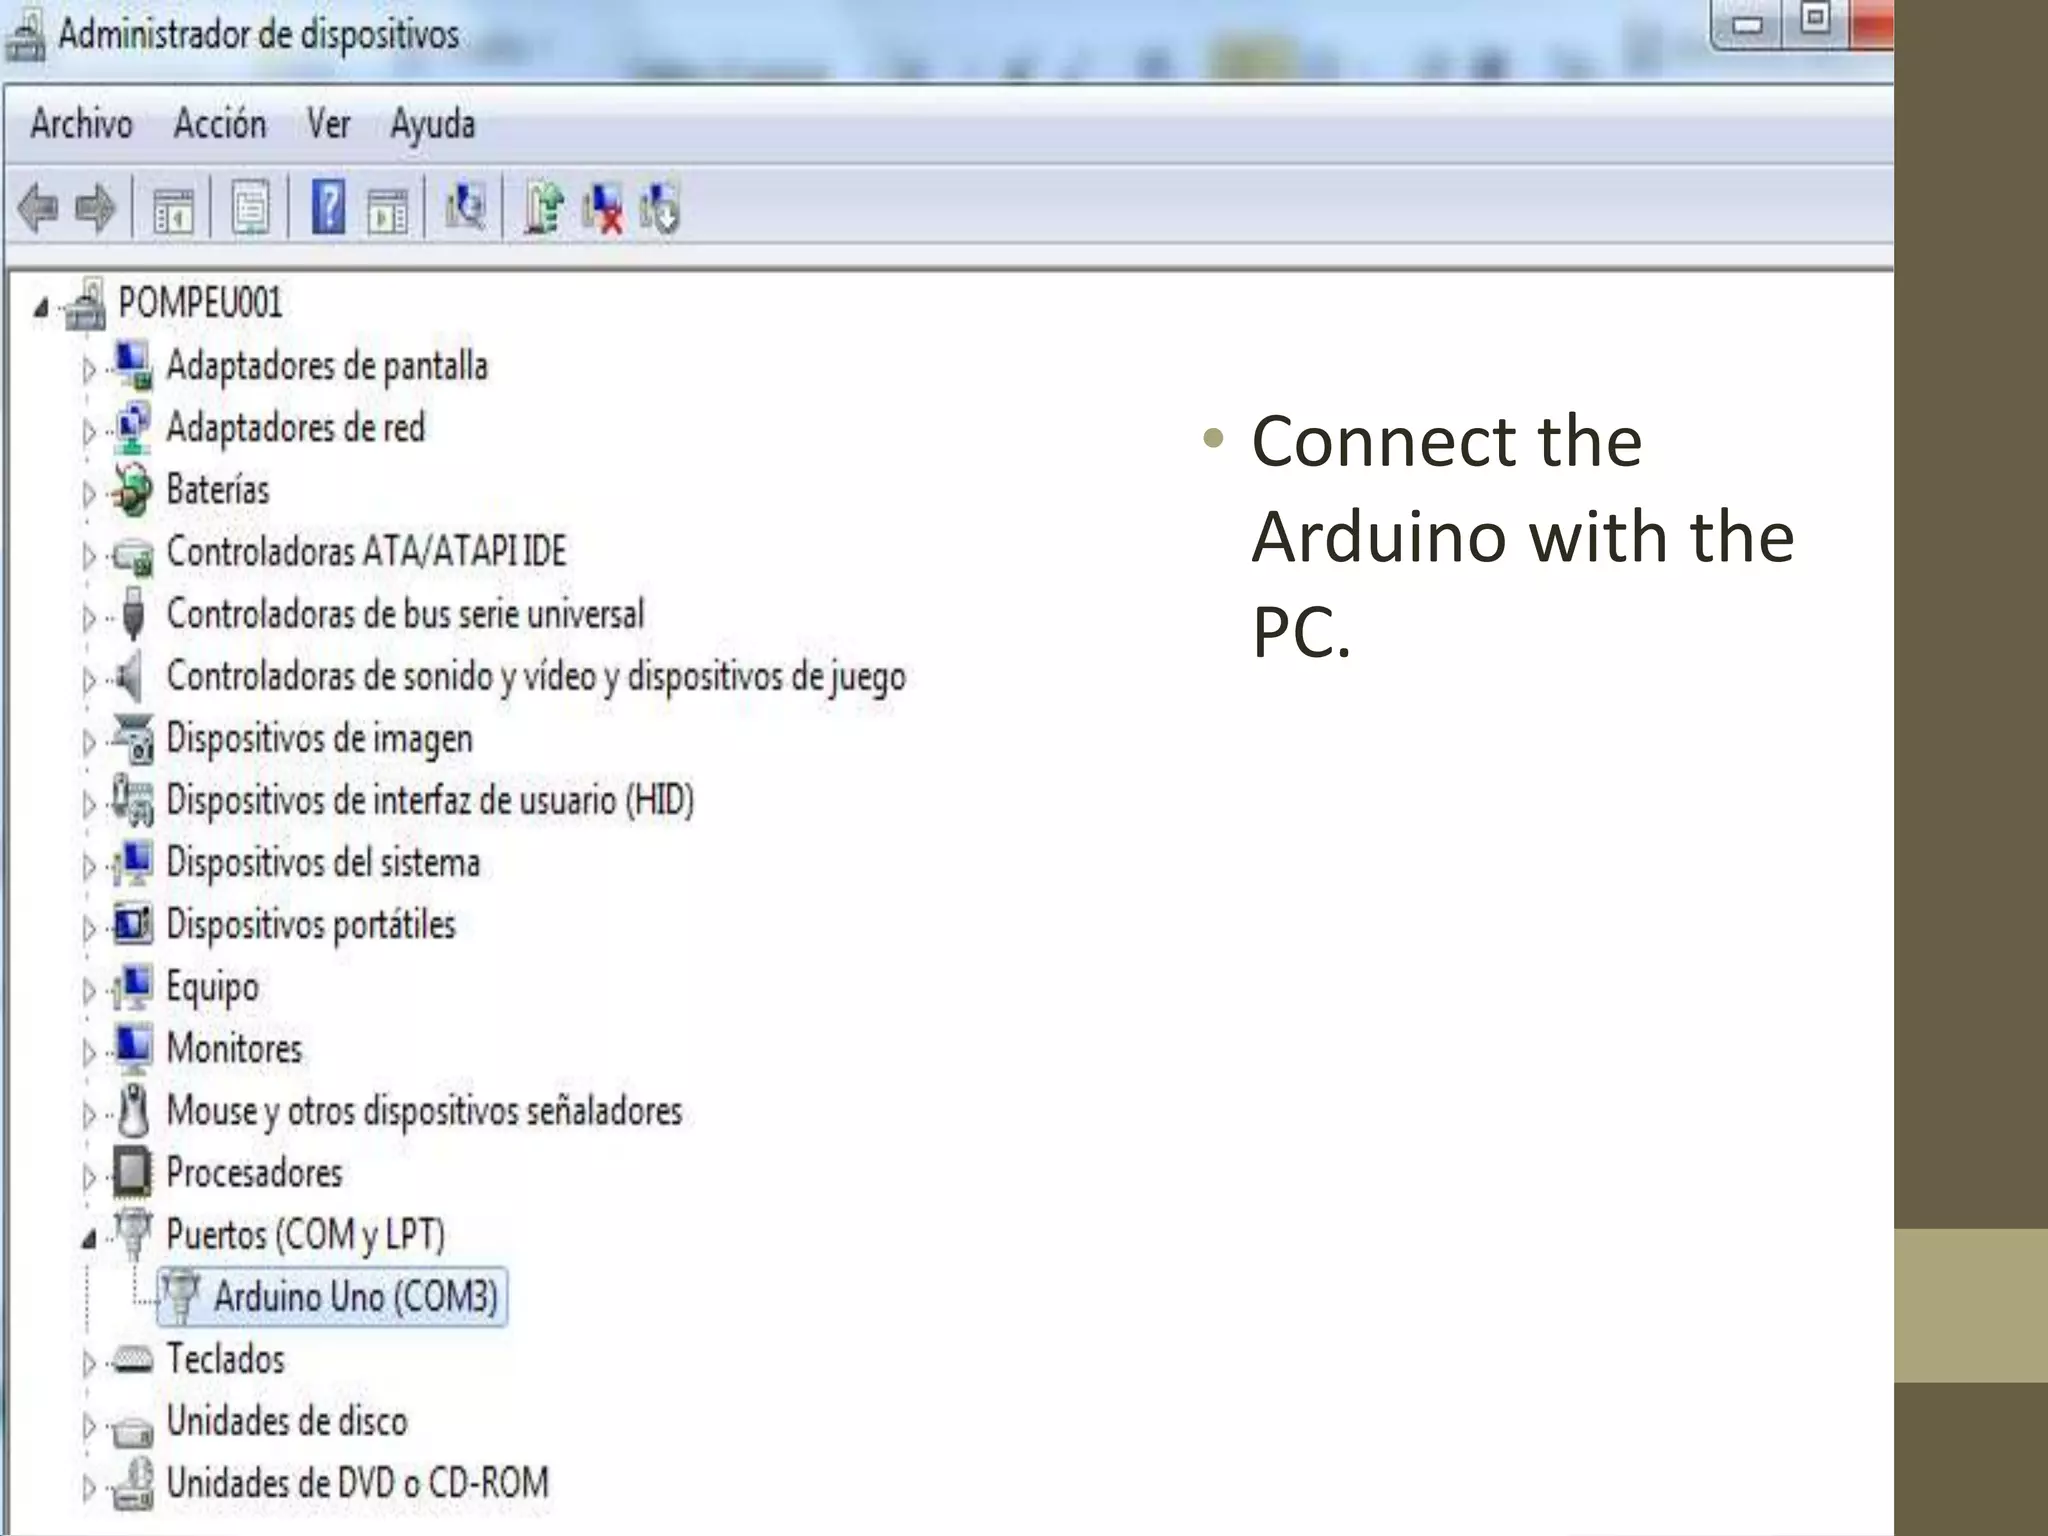Select Mouse y otros dispositivos señaladores
The width and height of the screenshot is (2048, 1536).
[x=424, y=1112]
